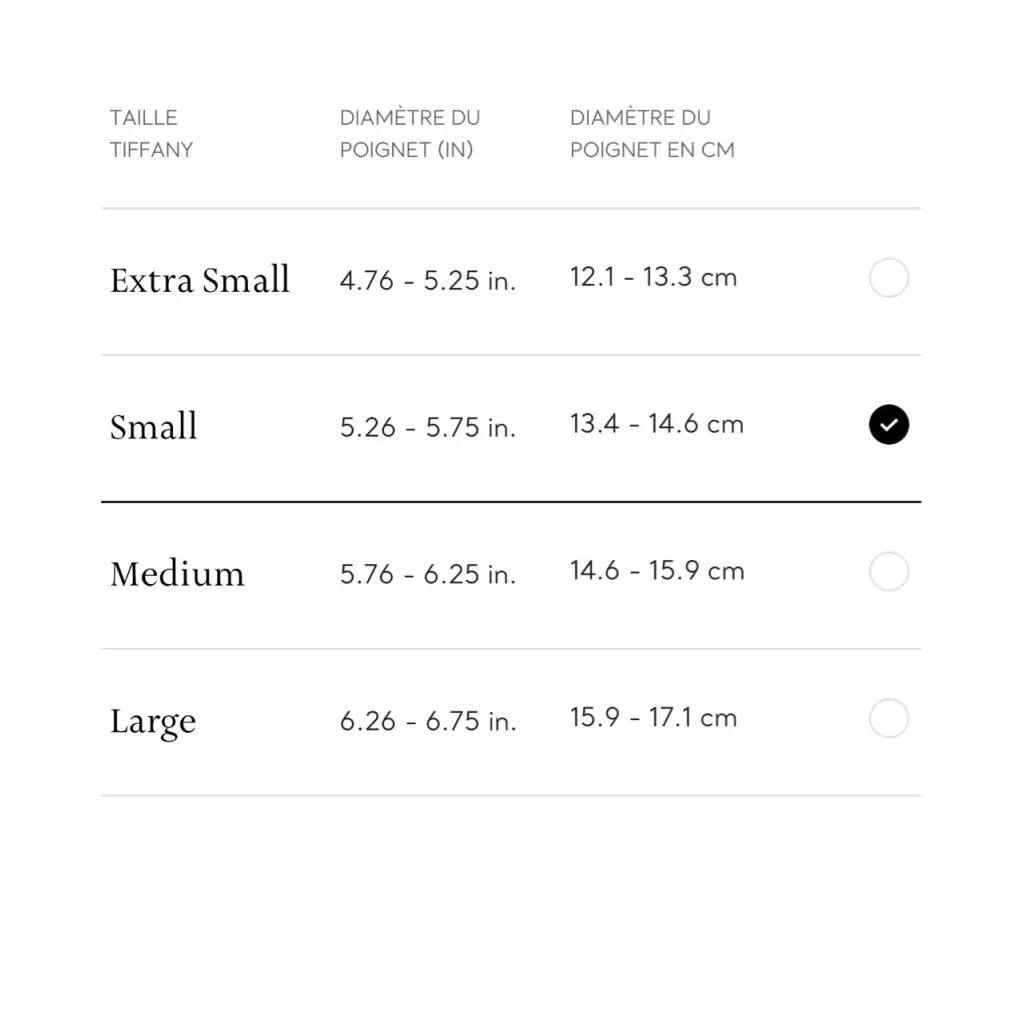Click the Extra Small size label
The width and height of the screenshot is (1024, 1024).
coord(200,280)
